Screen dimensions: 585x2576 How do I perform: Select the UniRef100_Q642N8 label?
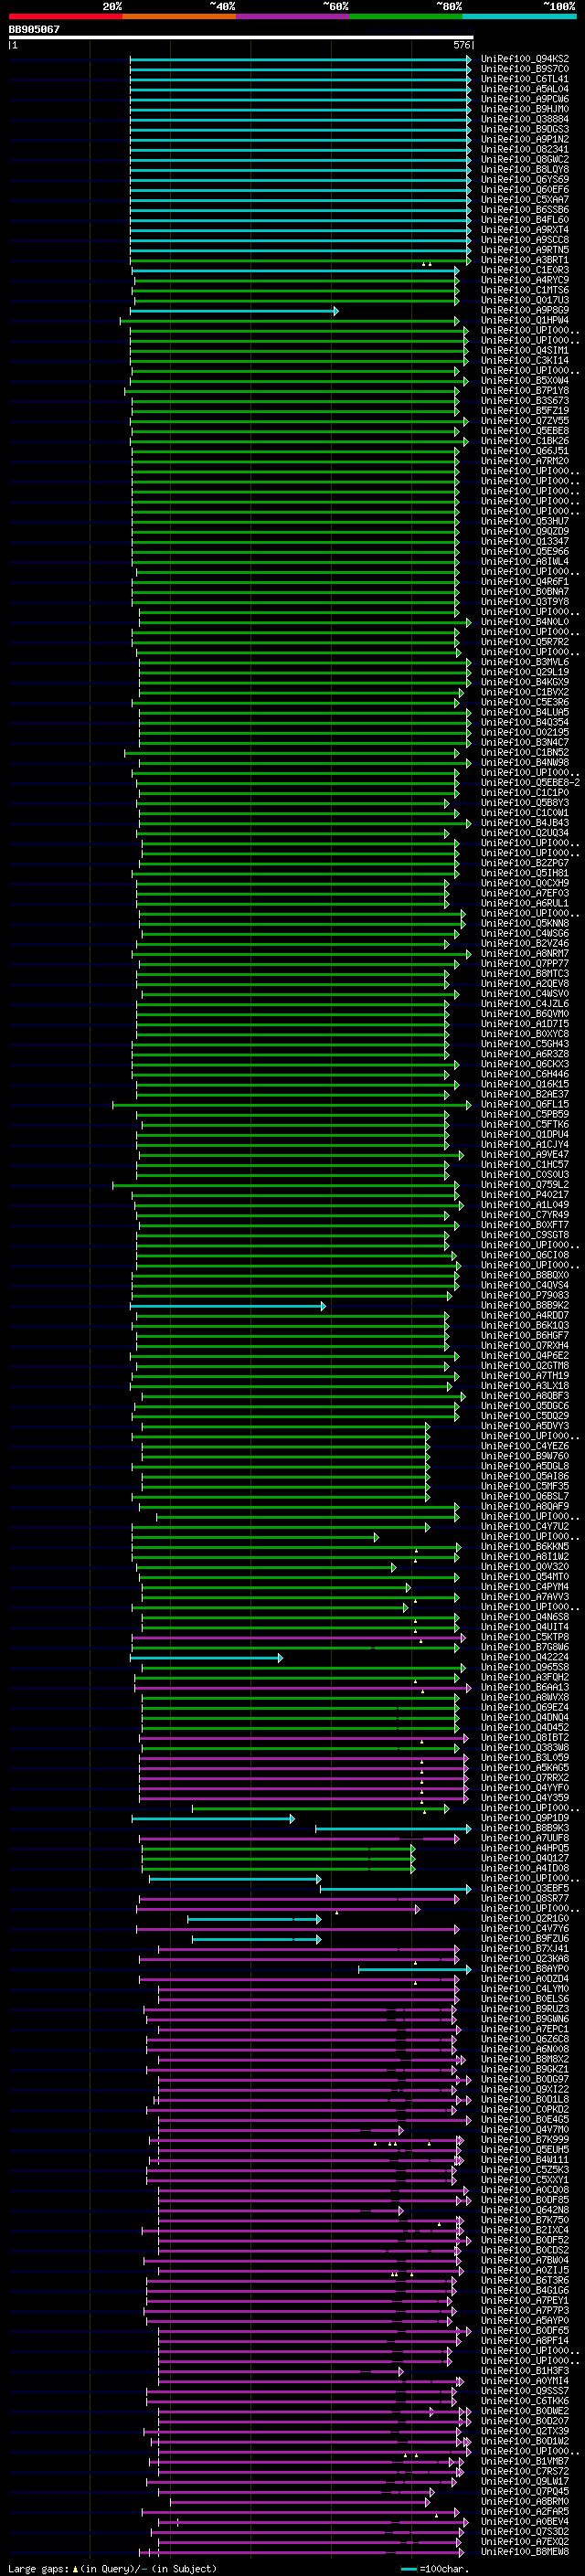pos(525,2210)
